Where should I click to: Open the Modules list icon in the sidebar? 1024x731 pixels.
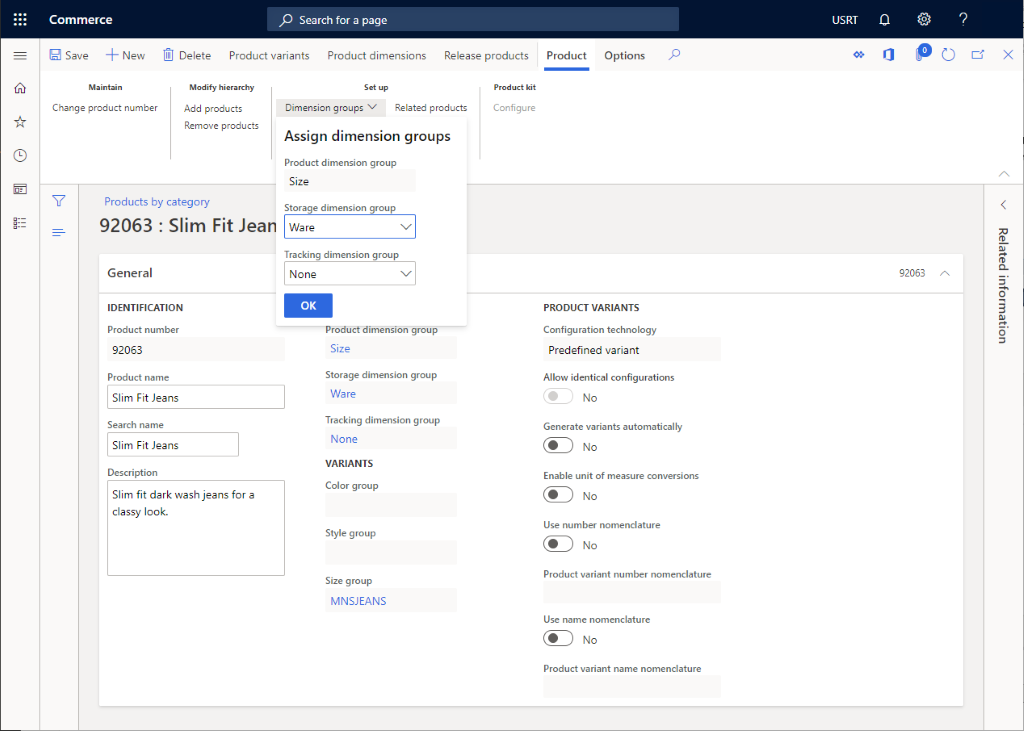(x=20, y=221)
